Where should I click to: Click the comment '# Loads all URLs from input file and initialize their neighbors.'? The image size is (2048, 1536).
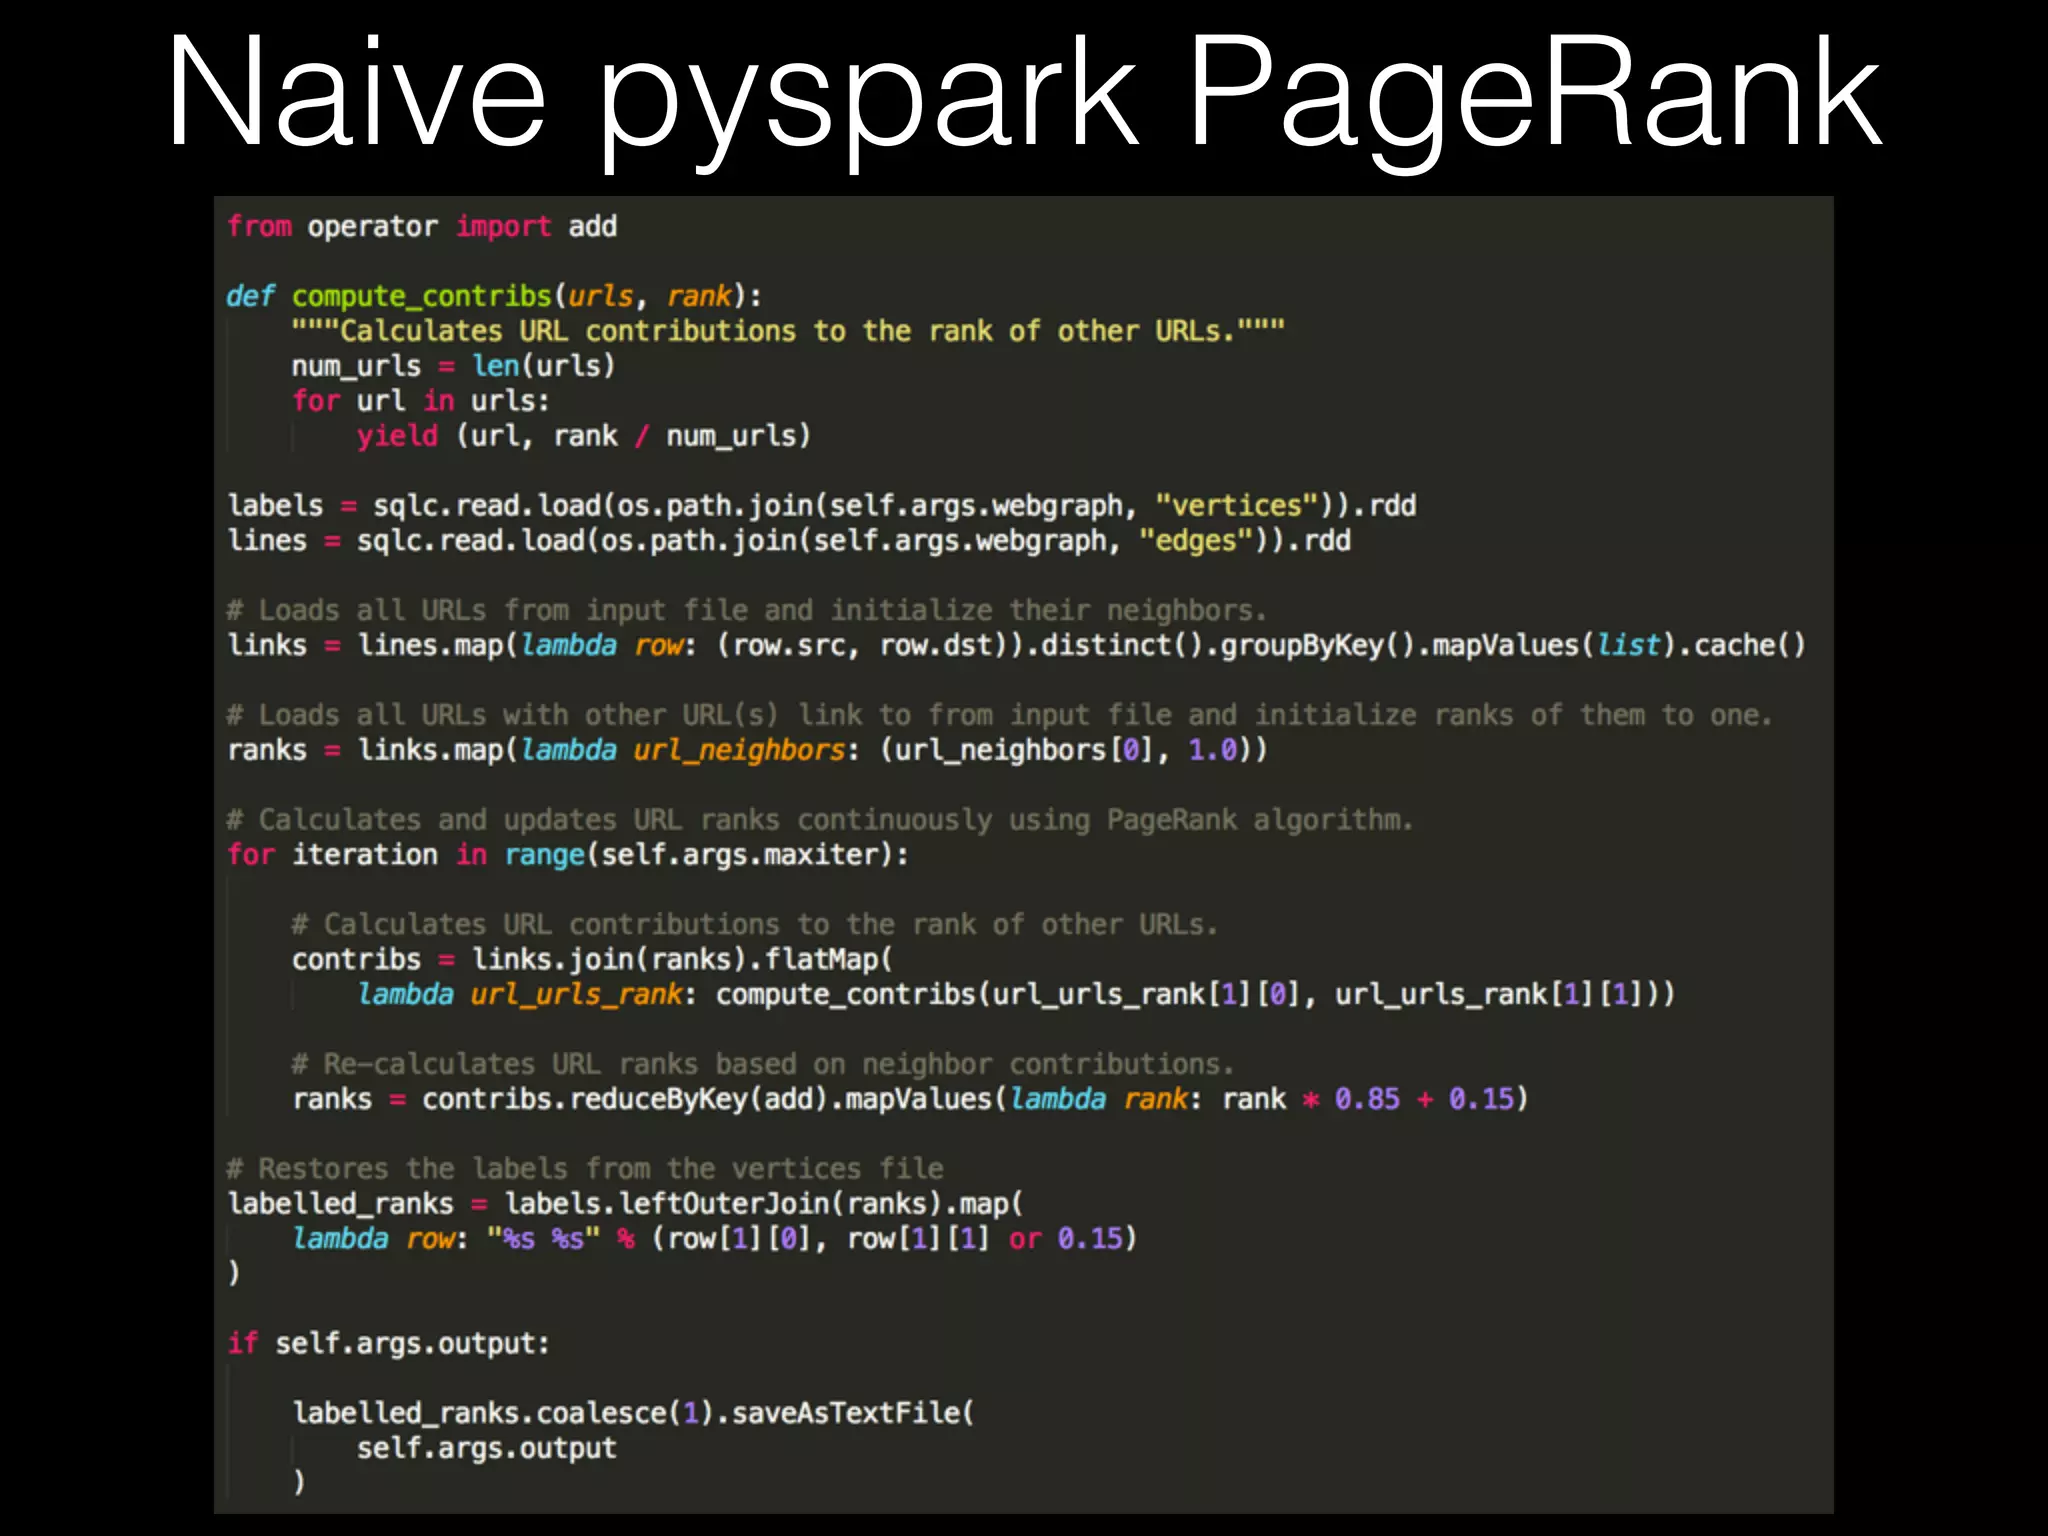(x=747, y=610)
